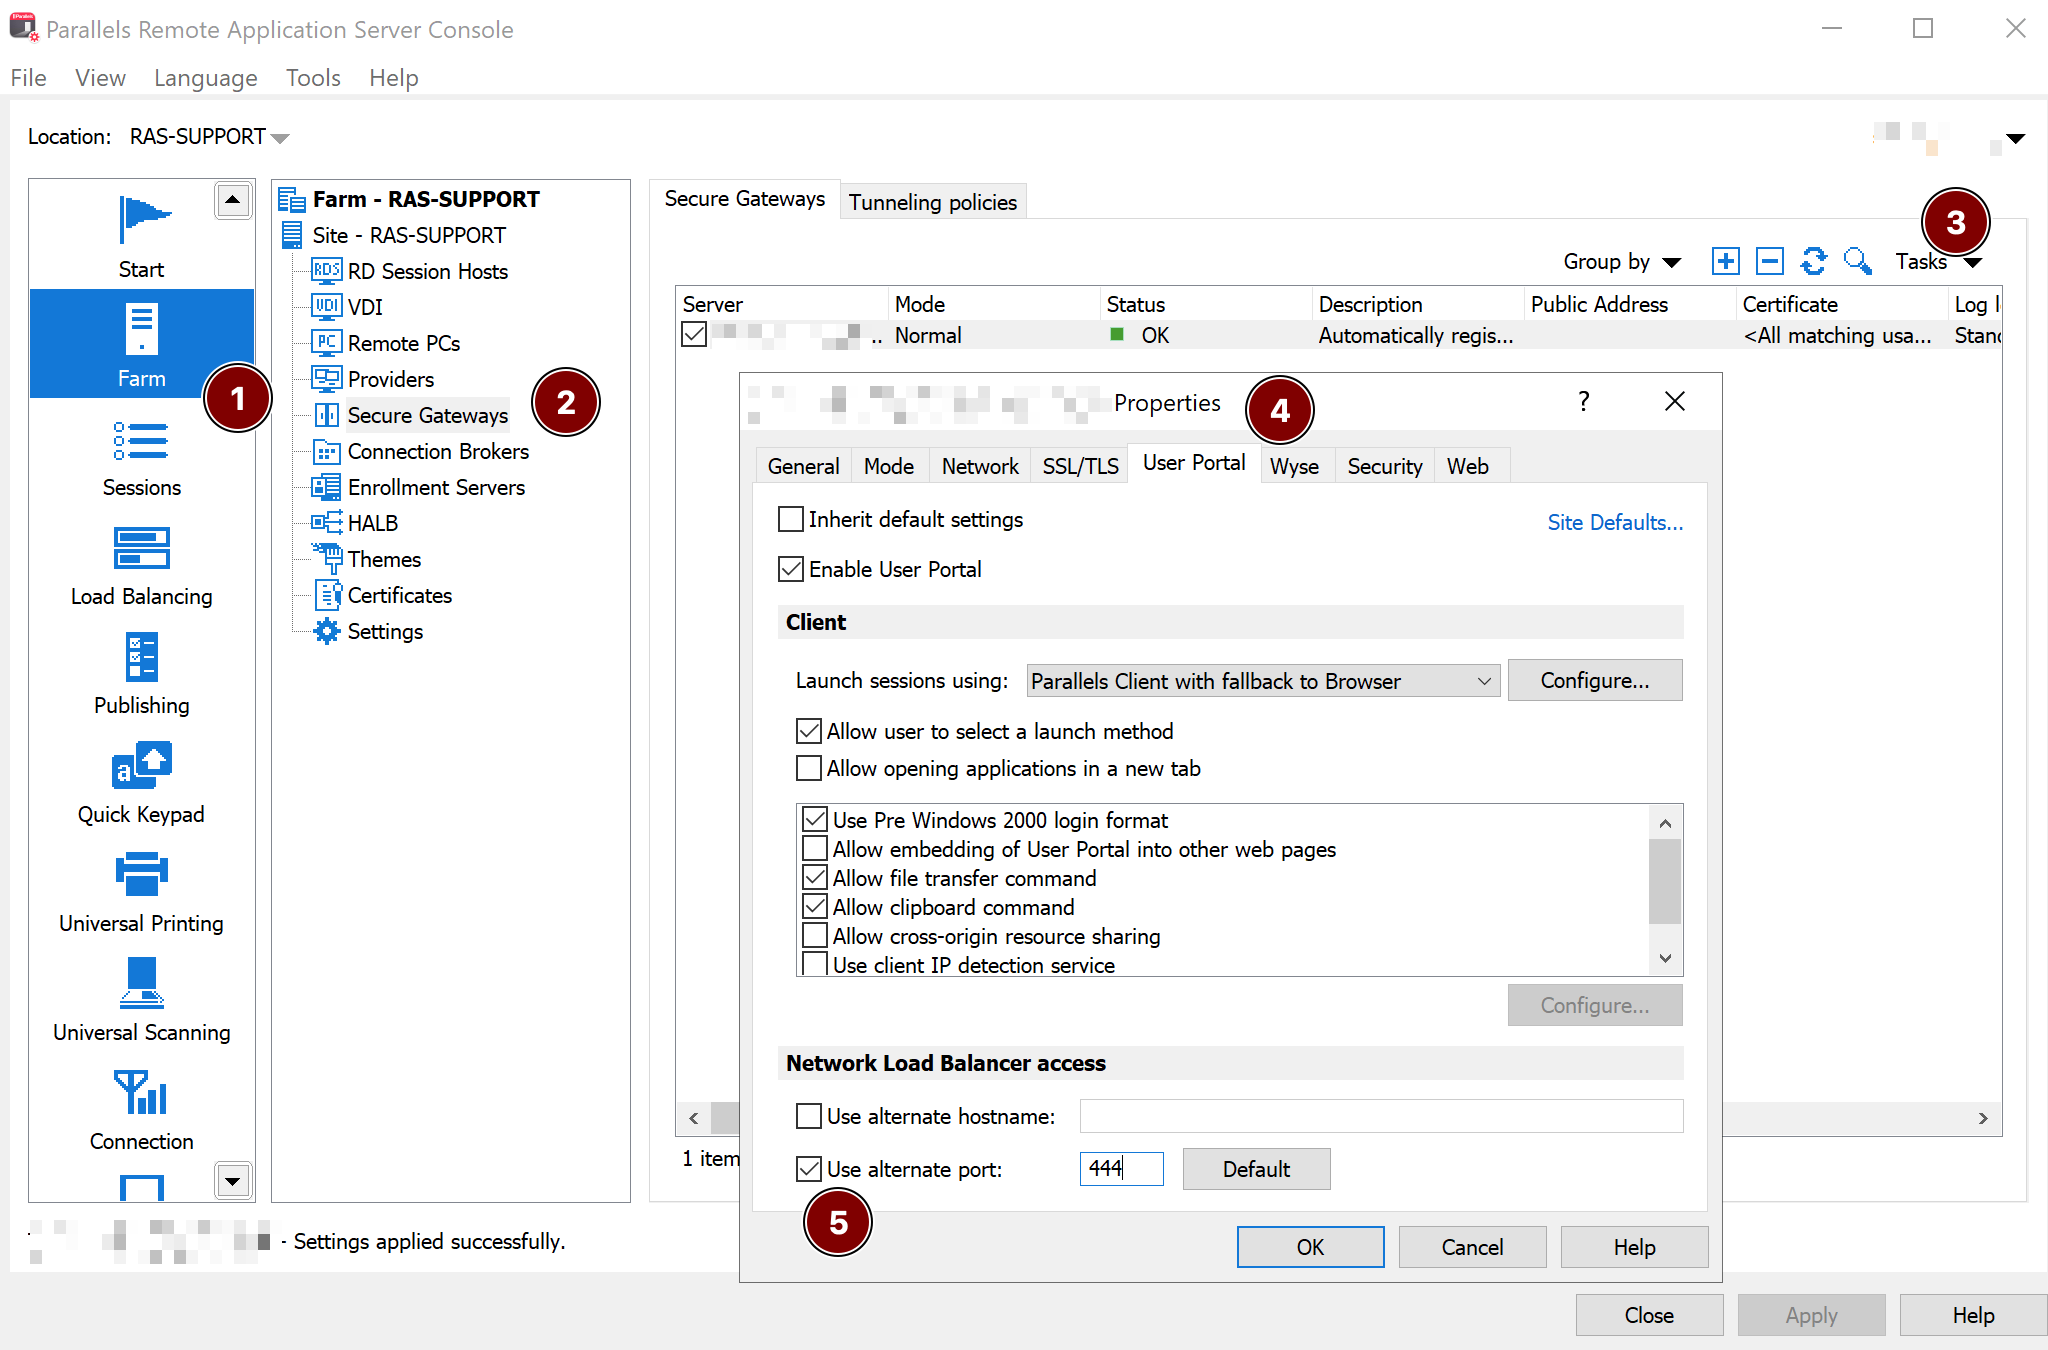Viewport: 2048px width, 1350px height.
Task: Toggle Allow user to select a launch method
Action: tap(808, 731)
